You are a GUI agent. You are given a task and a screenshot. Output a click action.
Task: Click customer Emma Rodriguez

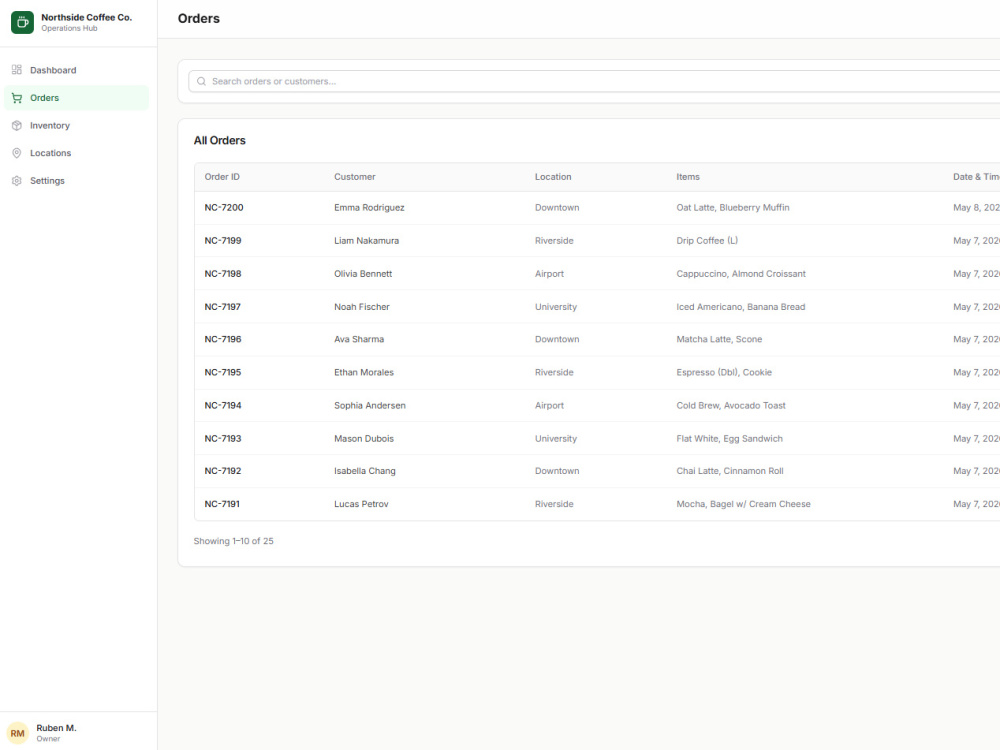[369, 207]
